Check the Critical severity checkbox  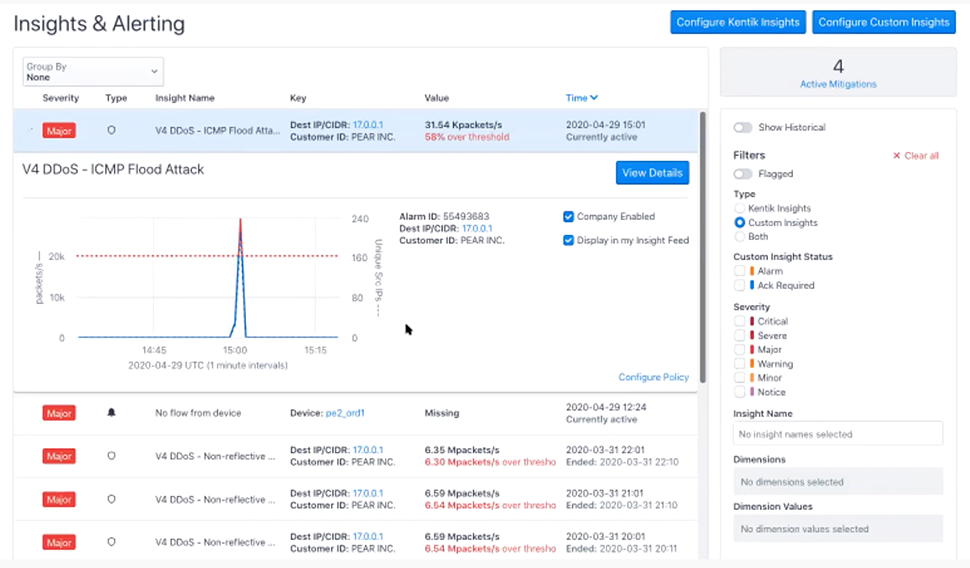(739, 321)
